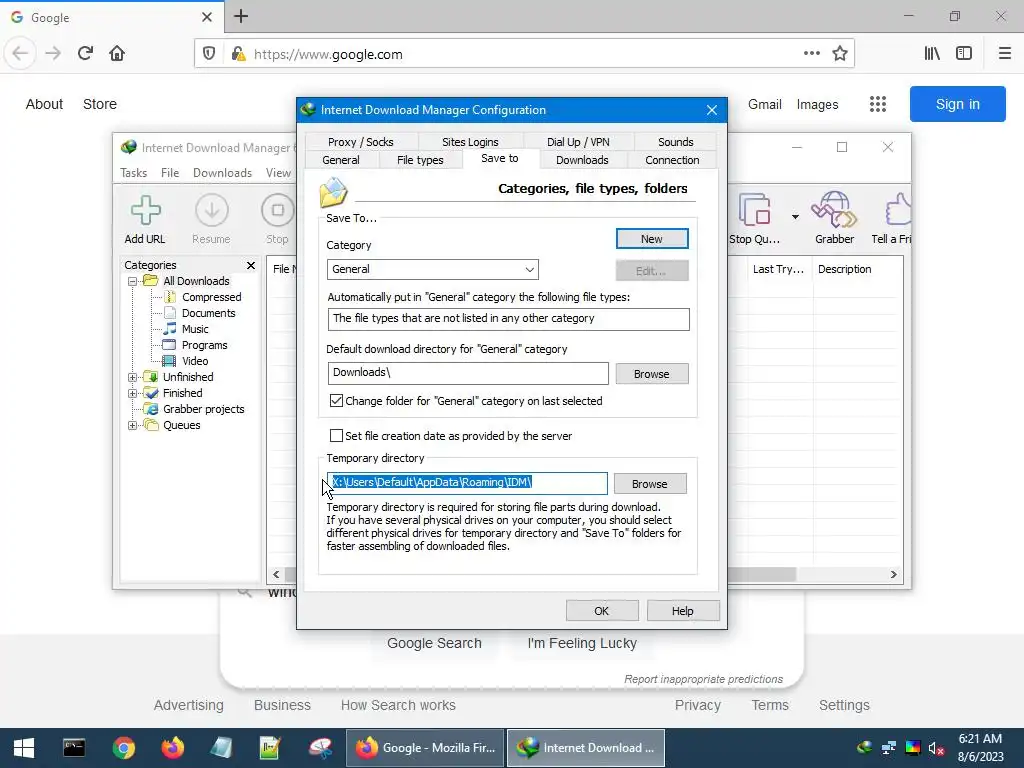
Task: Expand the Unfinished tree node
Action: (x=133, y=377)
